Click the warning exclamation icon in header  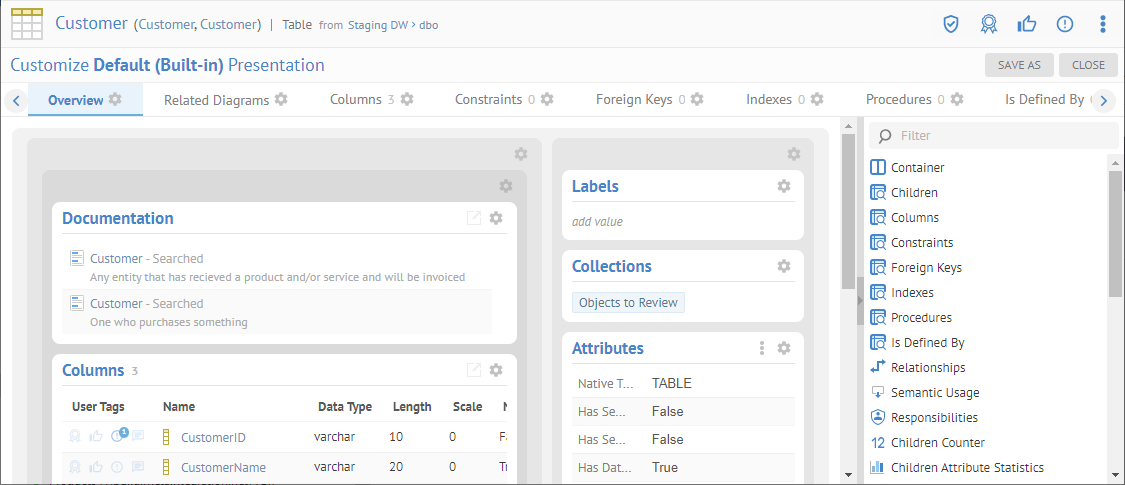1064,24
